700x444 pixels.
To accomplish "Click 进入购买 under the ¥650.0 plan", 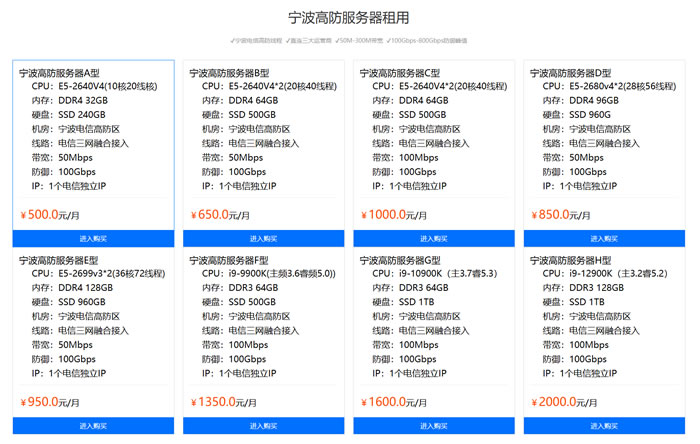I will (x=263, y=238).
